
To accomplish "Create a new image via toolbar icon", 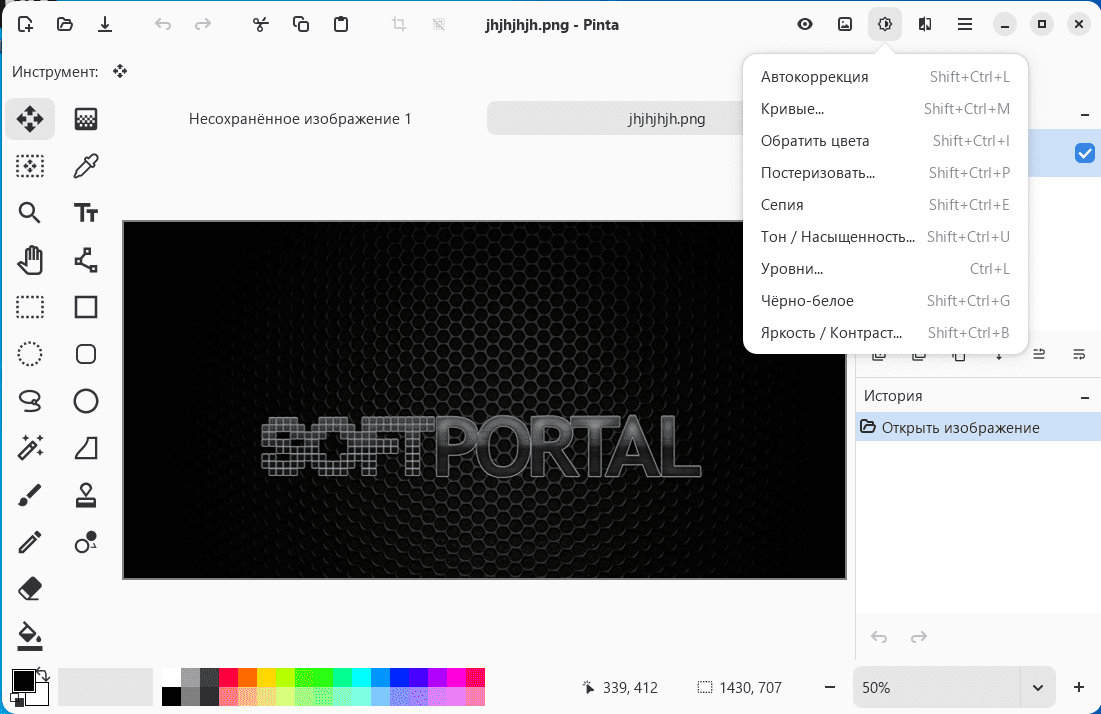I will coord(25,25).
